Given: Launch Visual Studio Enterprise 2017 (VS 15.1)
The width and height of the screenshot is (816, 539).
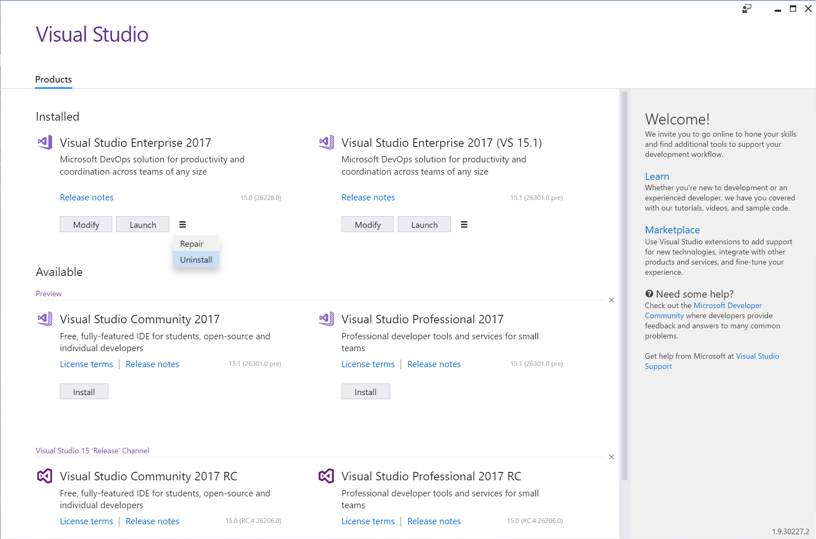Looking at the screenshot, I should (x=424, y=225).
